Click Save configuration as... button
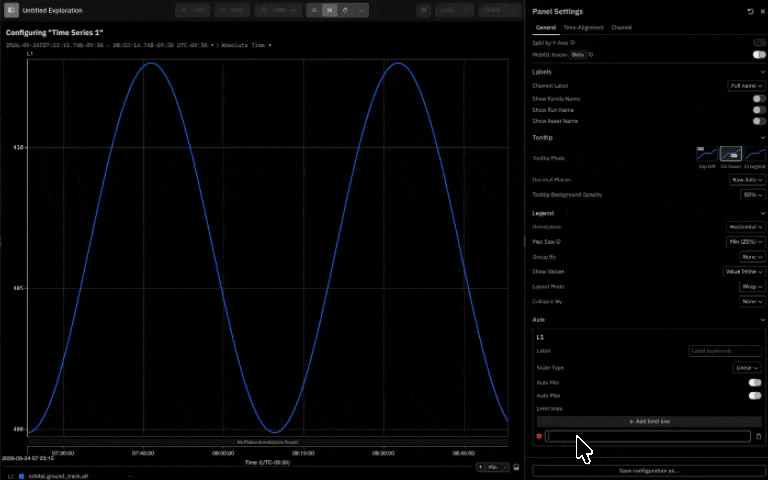Screen dimensions: 768x480 [649, 471]
